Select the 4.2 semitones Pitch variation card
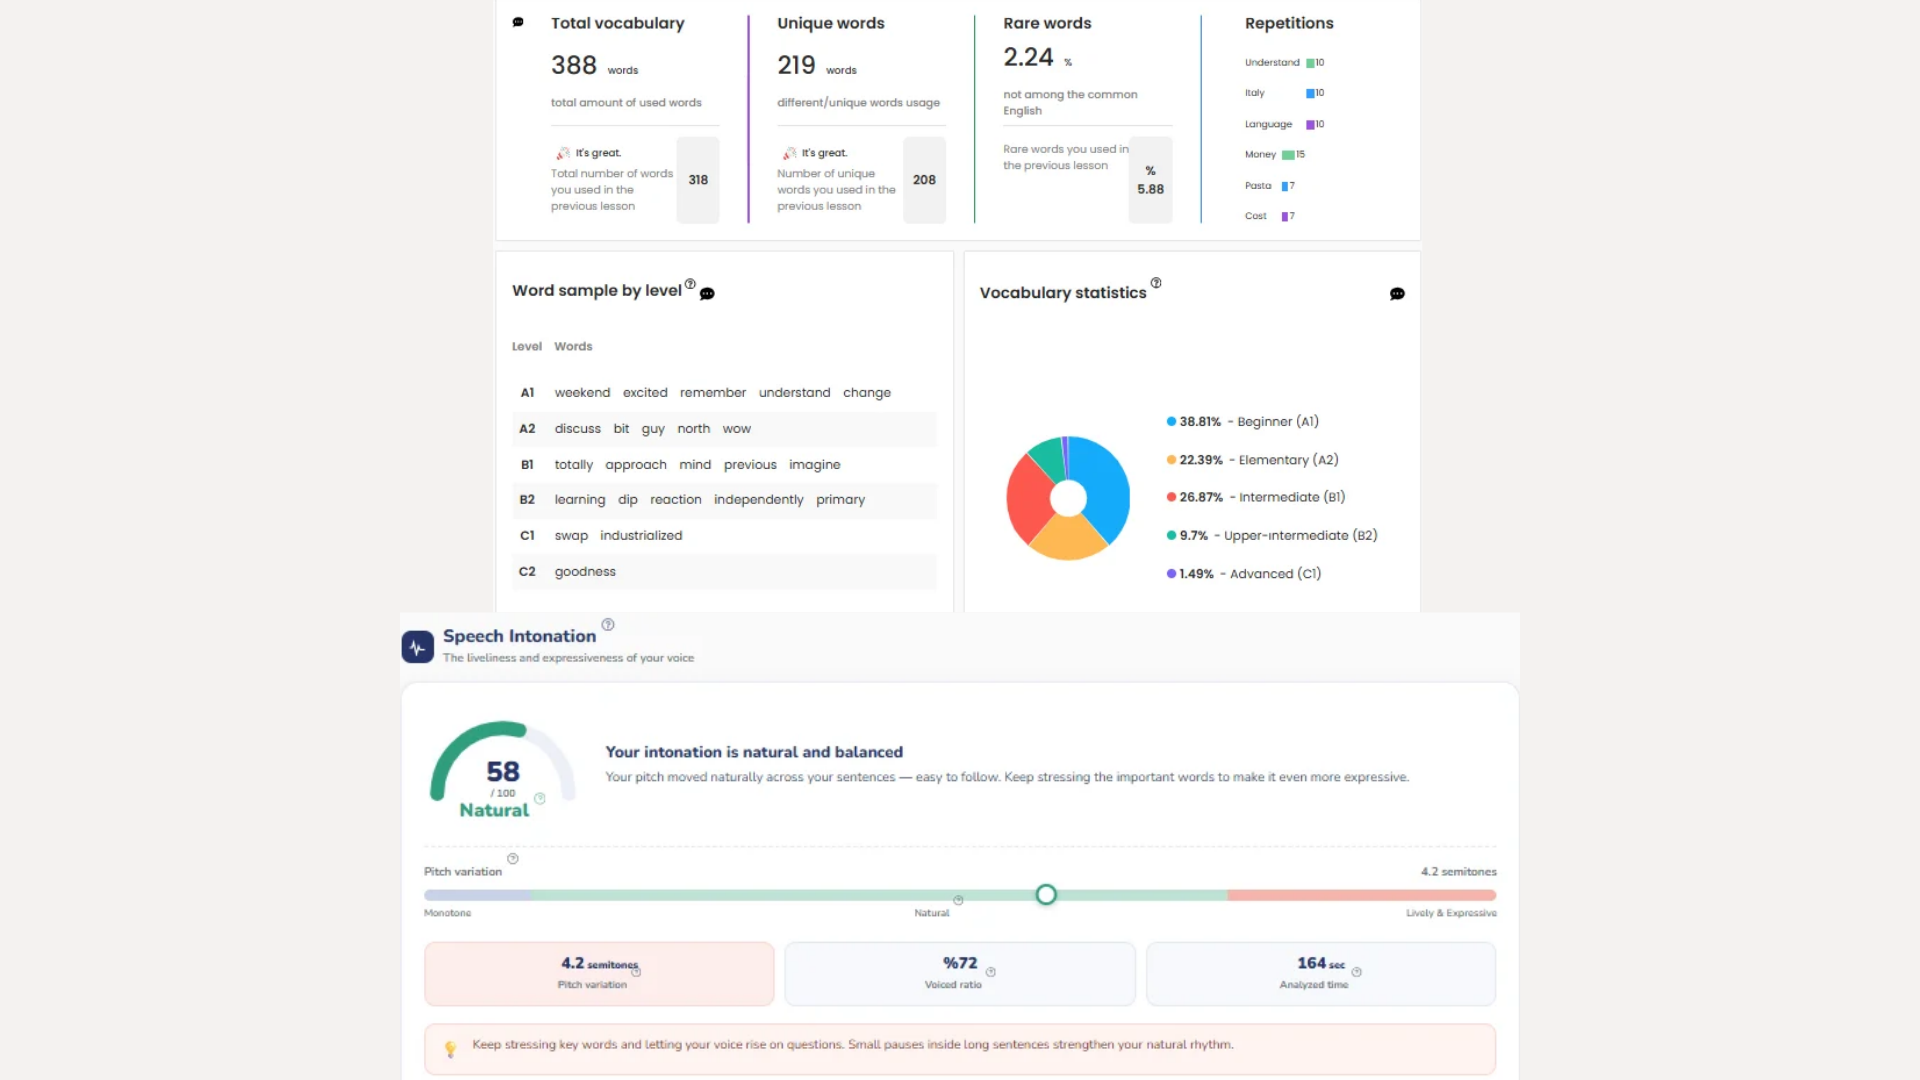 coord(599,974)
